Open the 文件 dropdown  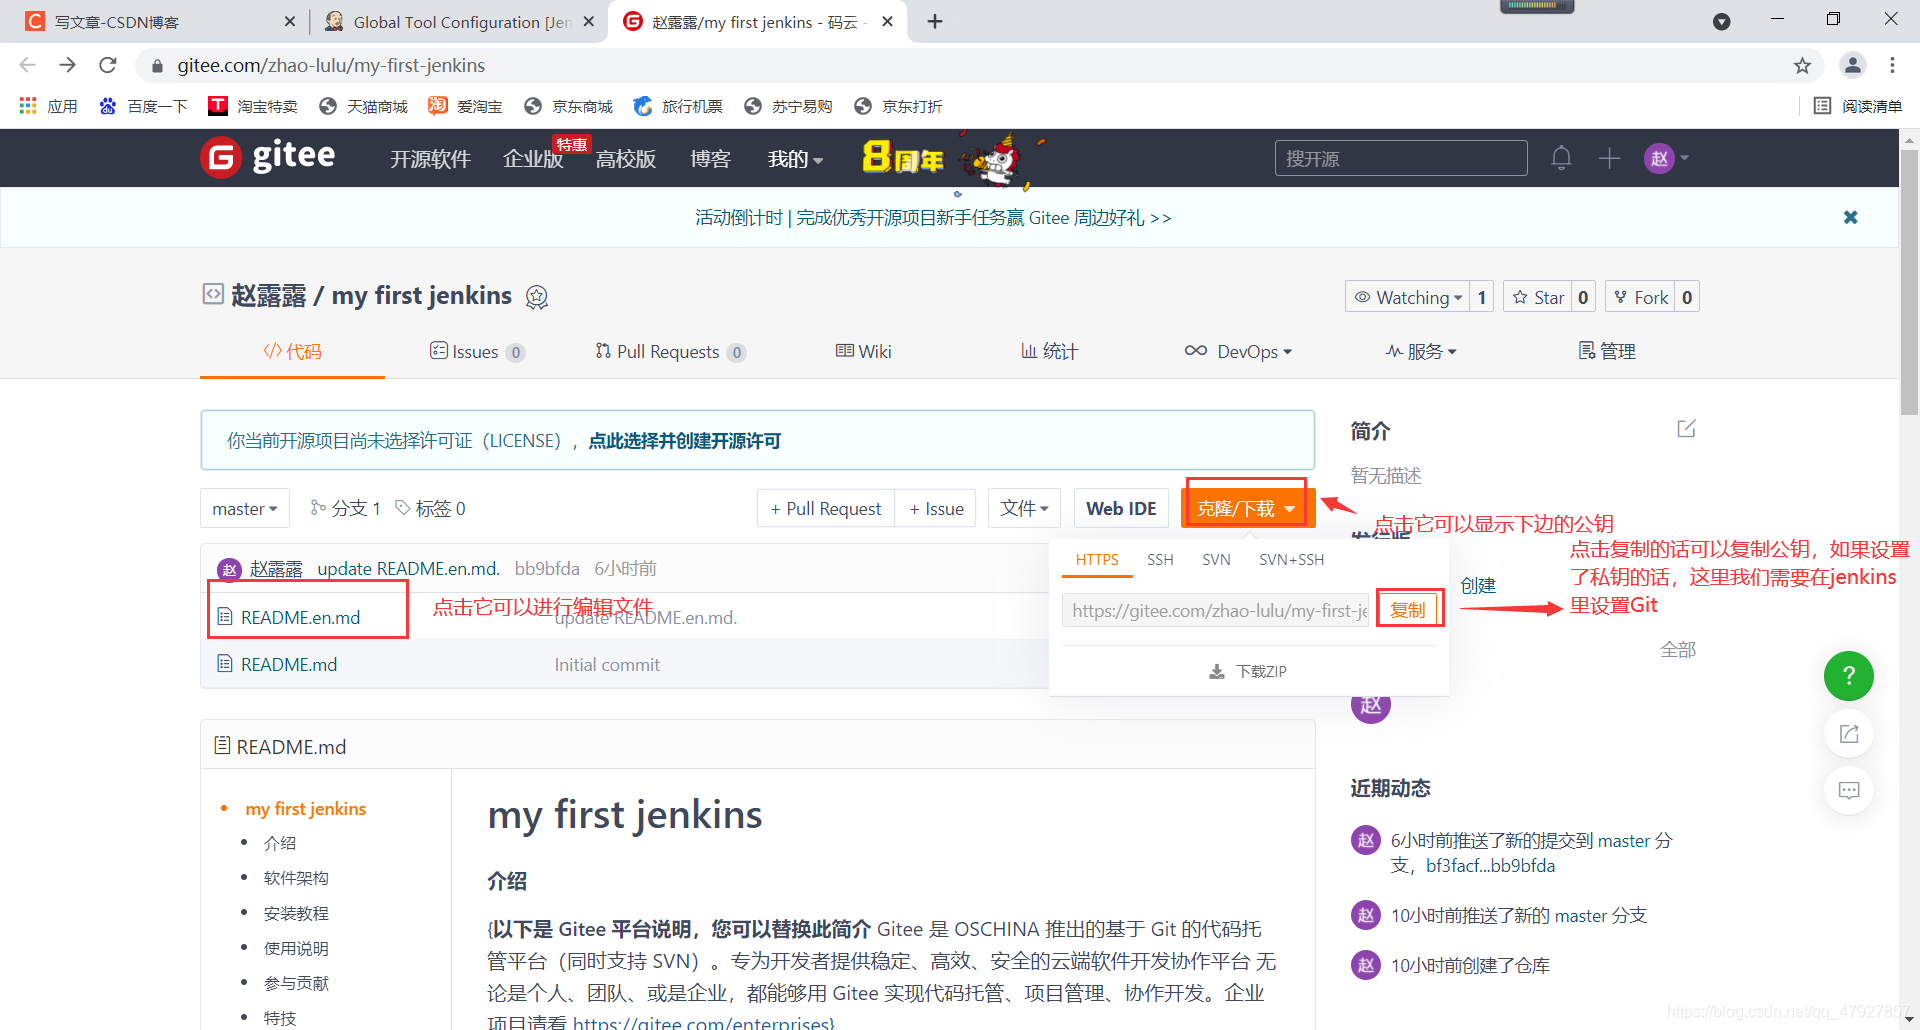click(1024, 509)
